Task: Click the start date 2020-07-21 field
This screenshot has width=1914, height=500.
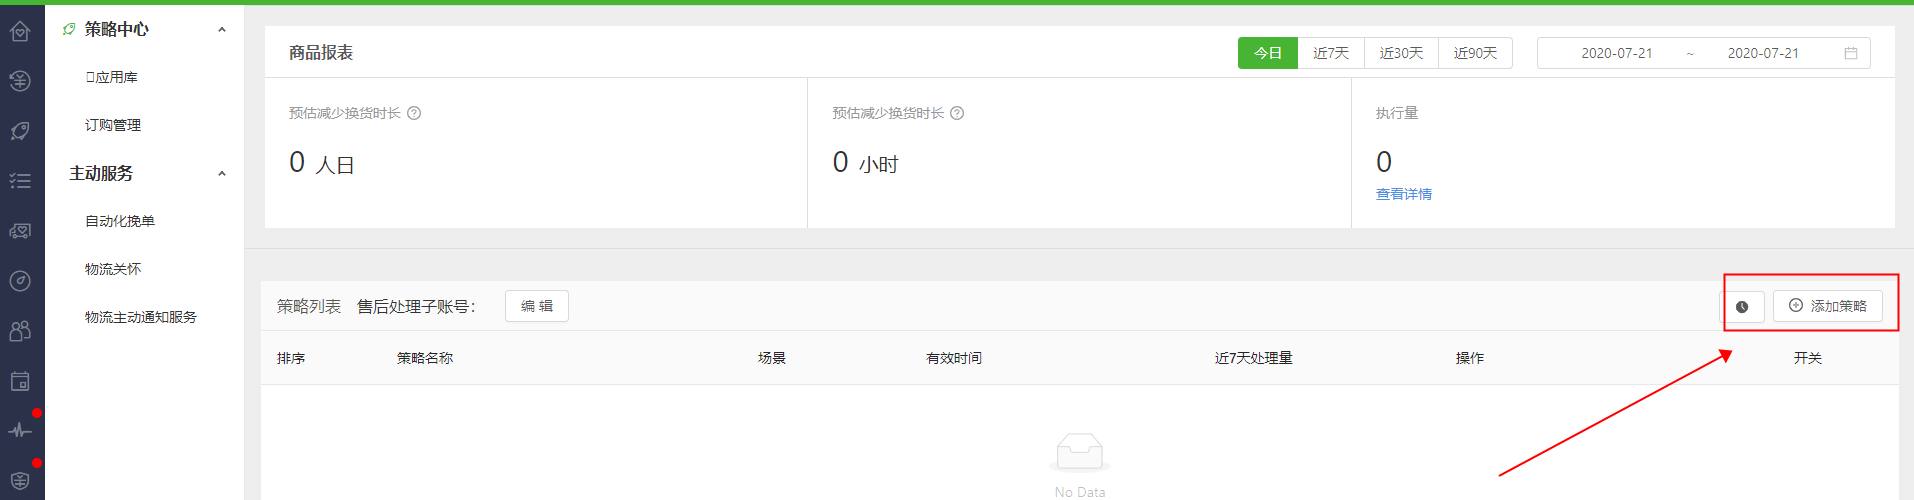Action: click(x=1616, y=53)
